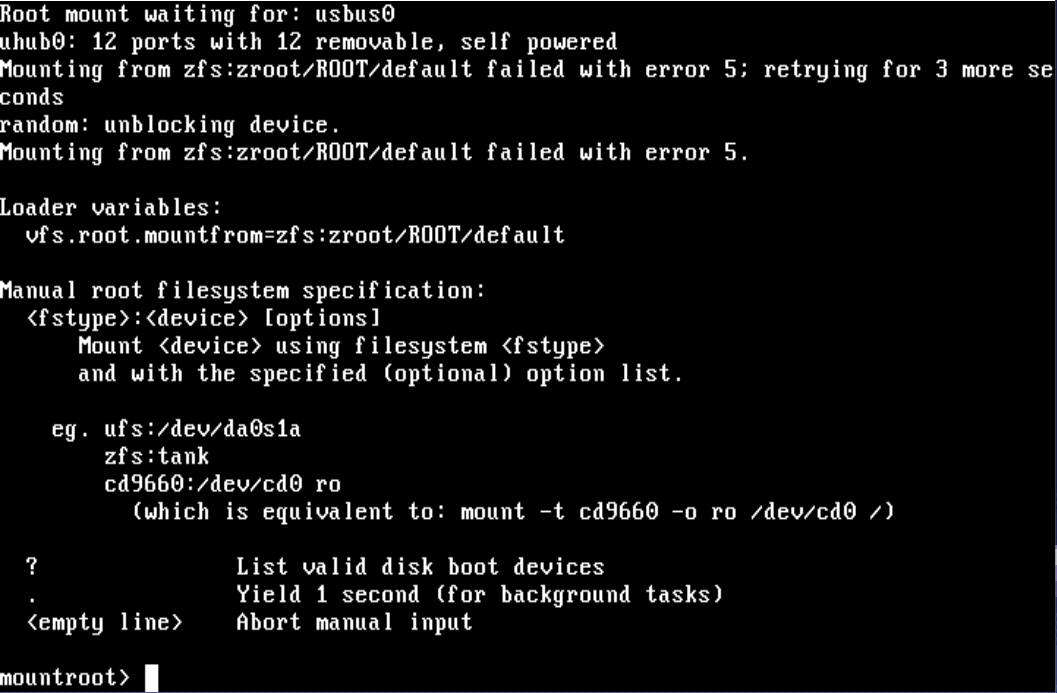This screenshot has width=1057, height=693.
Task: Click the "ufs:/dev/da0s1a" example text
Action: [203, 429]
